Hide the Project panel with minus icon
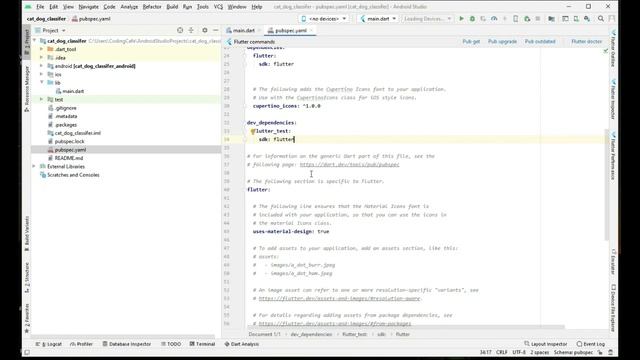 click(x=216, y=30)
